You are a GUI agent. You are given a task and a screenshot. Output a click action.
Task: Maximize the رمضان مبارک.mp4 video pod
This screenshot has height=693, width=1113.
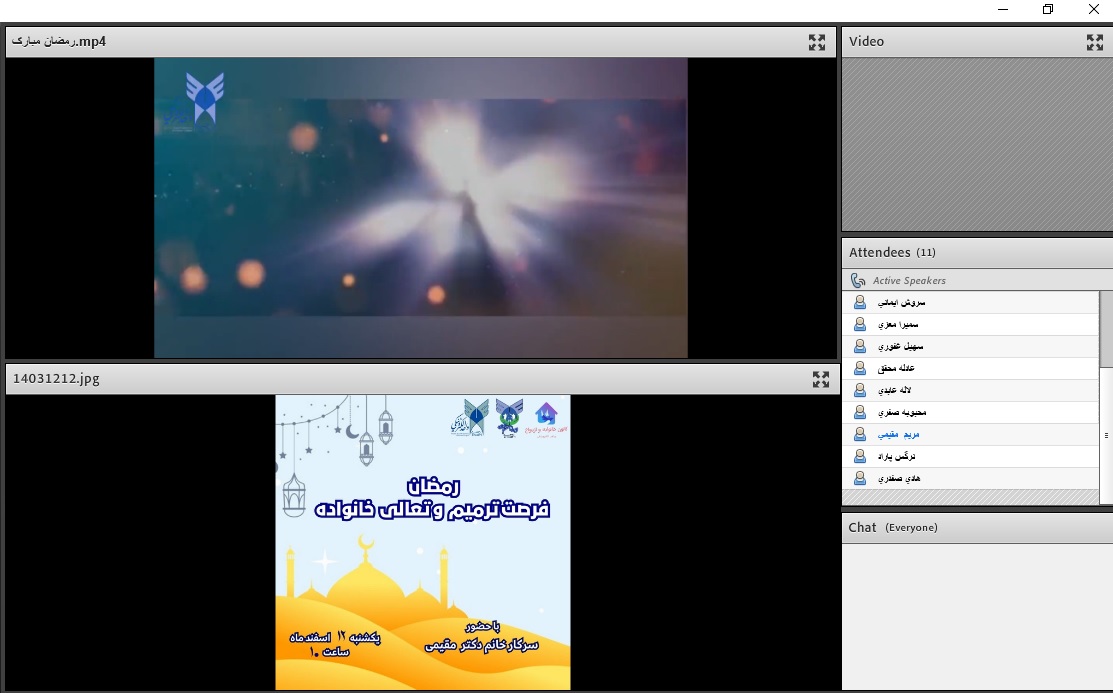(x=817, y=42)
